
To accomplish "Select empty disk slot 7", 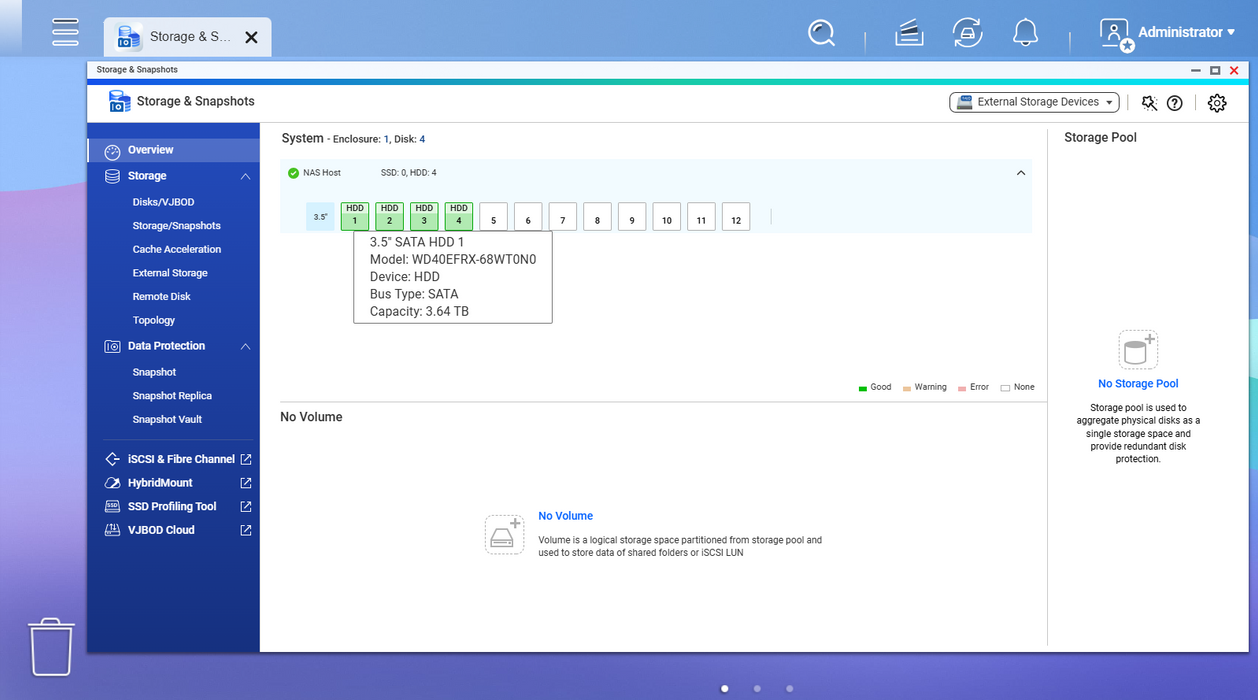I will click(x=562, y=216).
